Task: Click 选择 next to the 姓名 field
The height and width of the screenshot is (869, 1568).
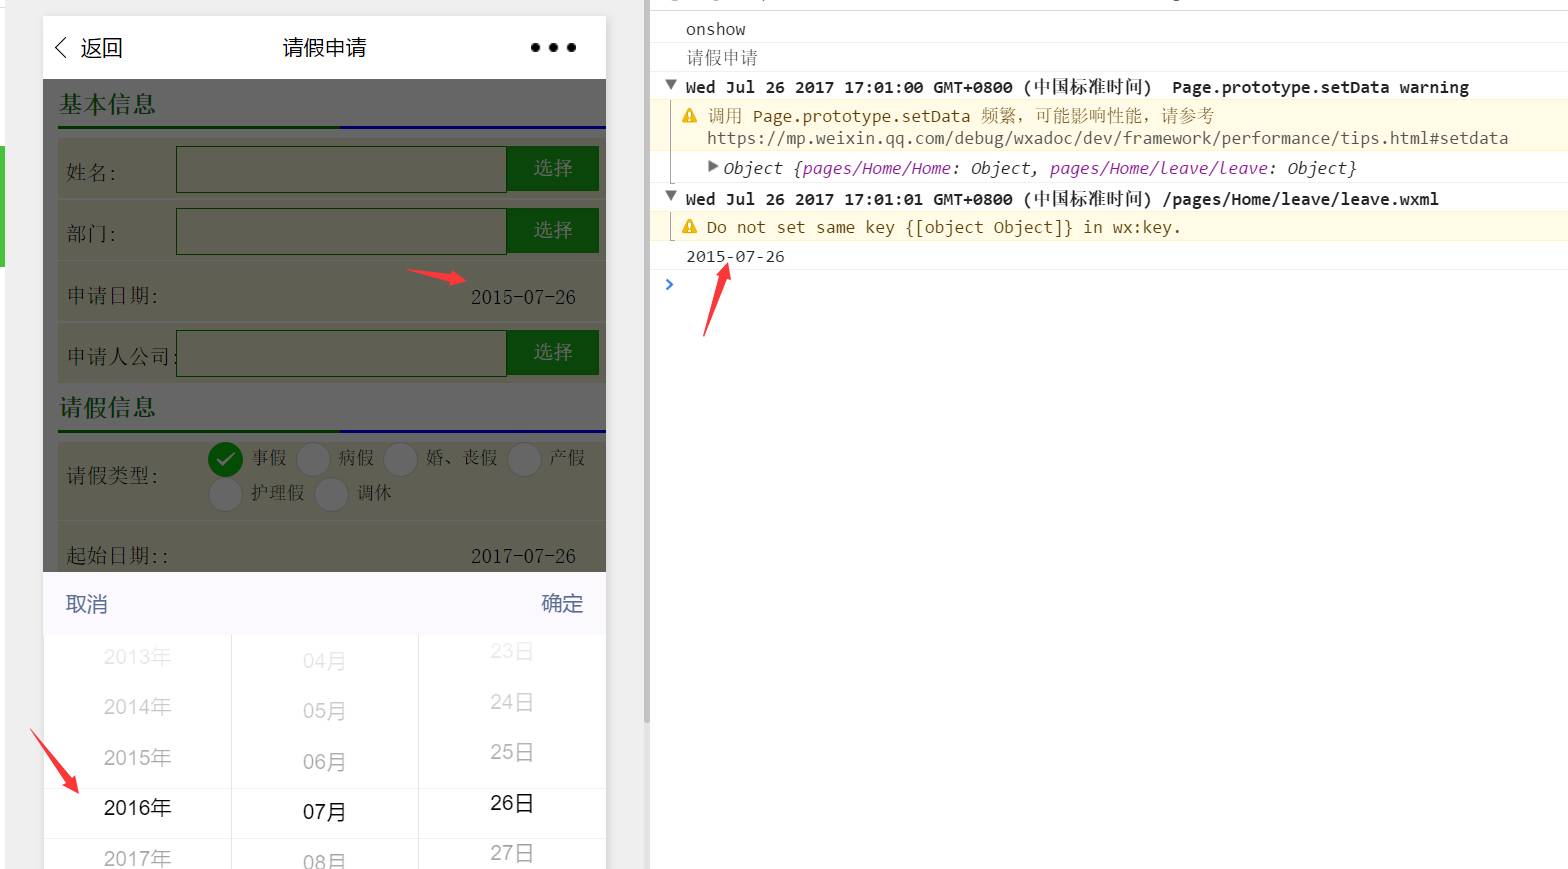Action: pyautogui.click(x=553, y=169)
